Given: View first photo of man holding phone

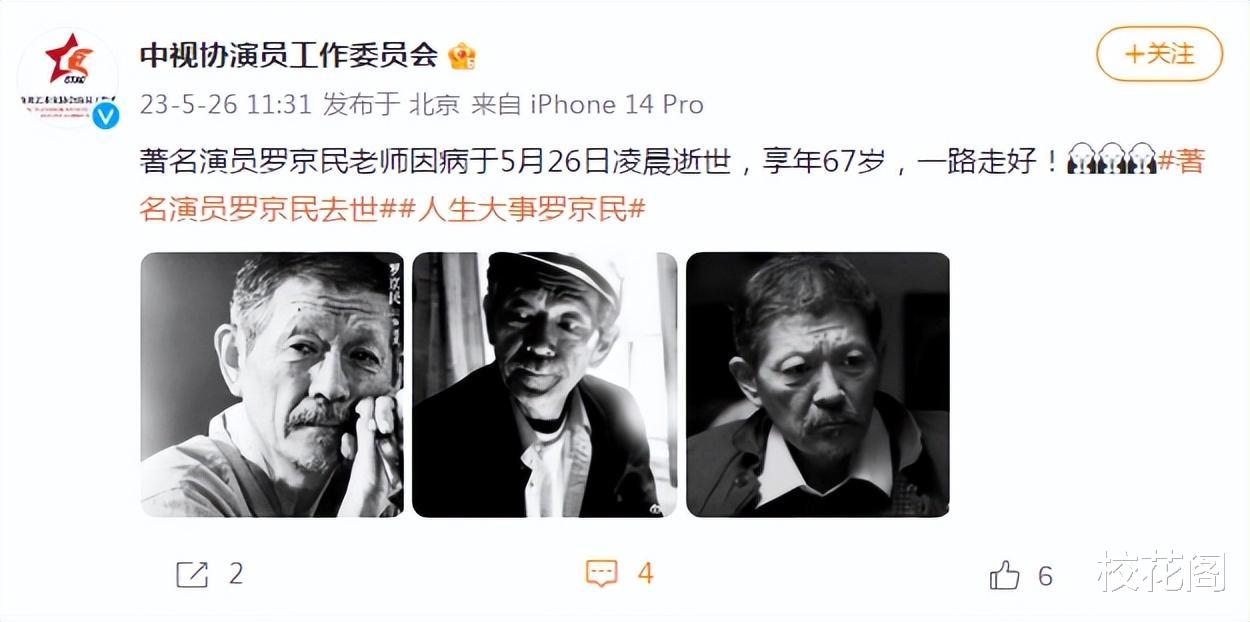Looking at the screenshot, I should [272, 385].
